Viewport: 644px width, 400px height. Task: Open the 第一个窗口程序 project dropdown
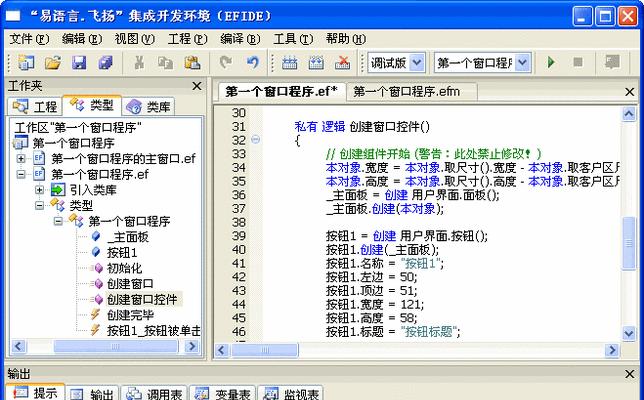(523, 63)
